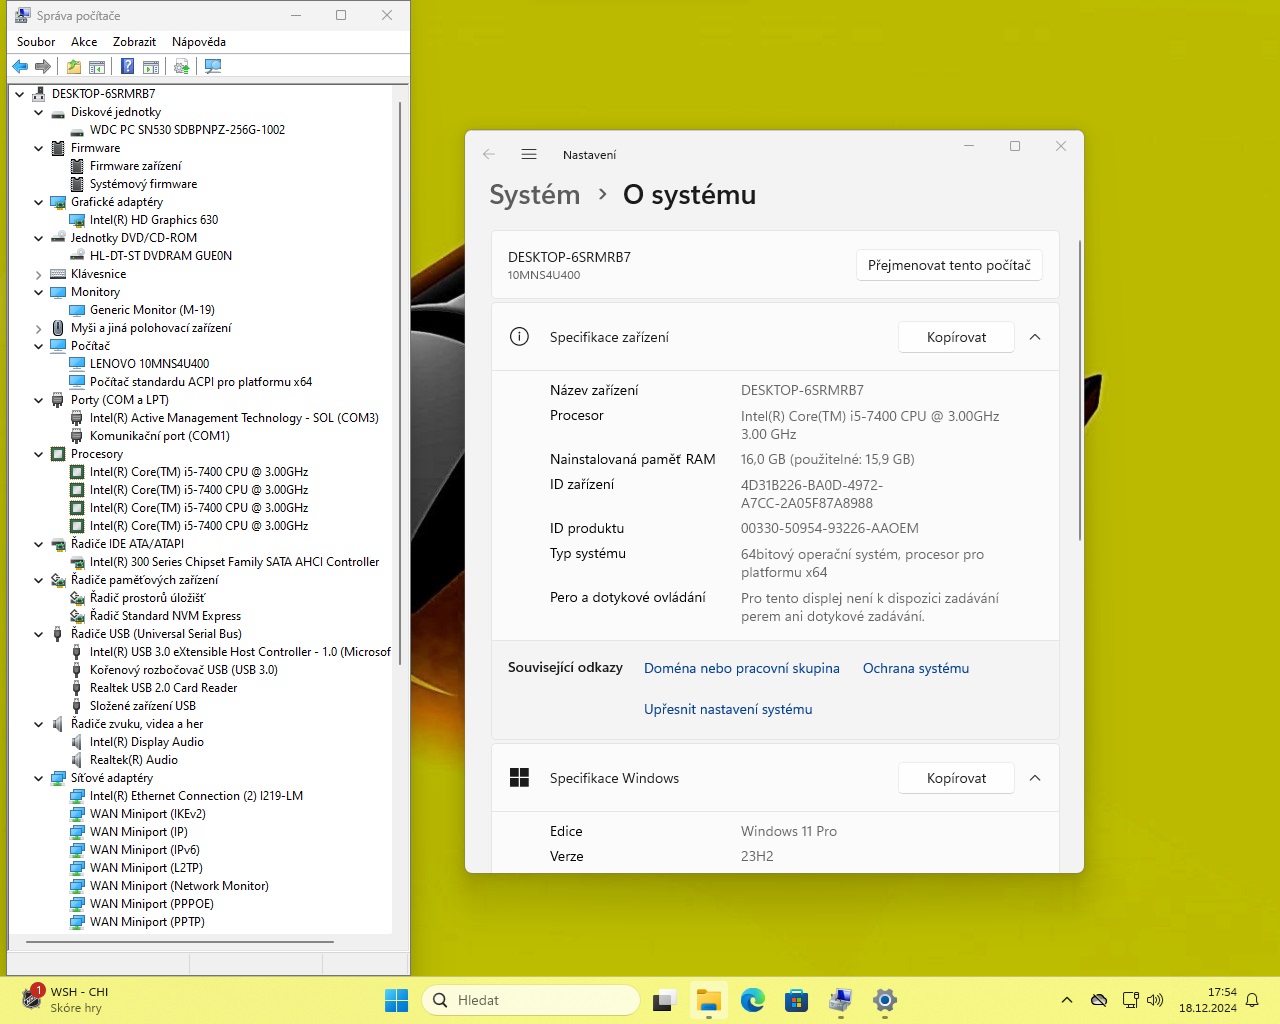Collapse the Specifikace Windows section chevron
Image resolution: width=1280 pixels, height=1024 pixels.
pyautogui.click(x=1035, y=778)
